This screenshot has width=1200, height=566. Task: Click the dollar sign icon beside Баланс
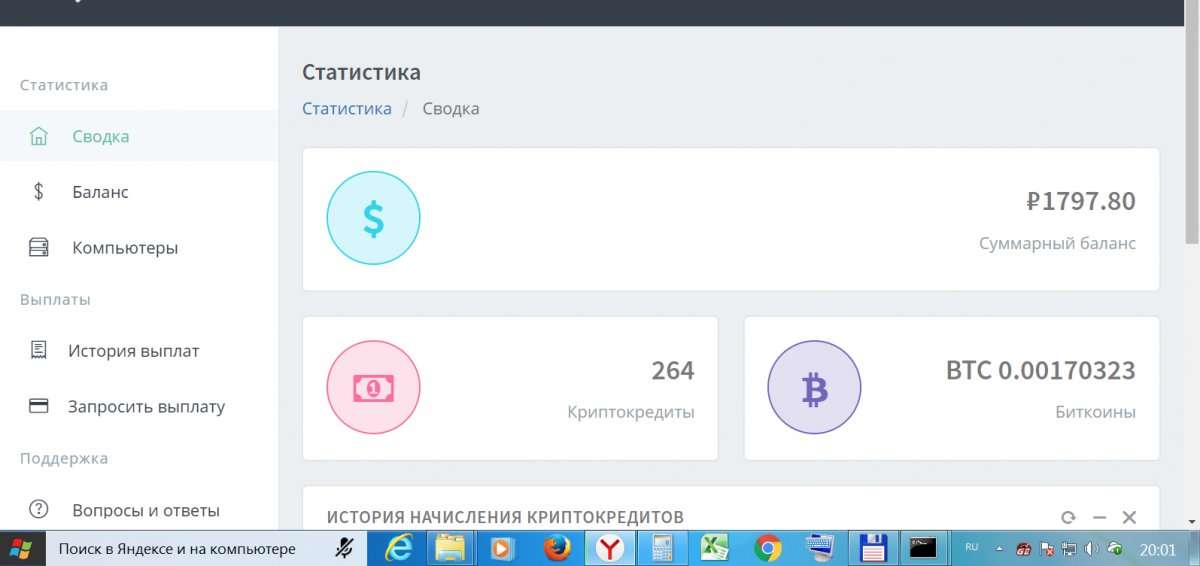(x=39, y=191)
